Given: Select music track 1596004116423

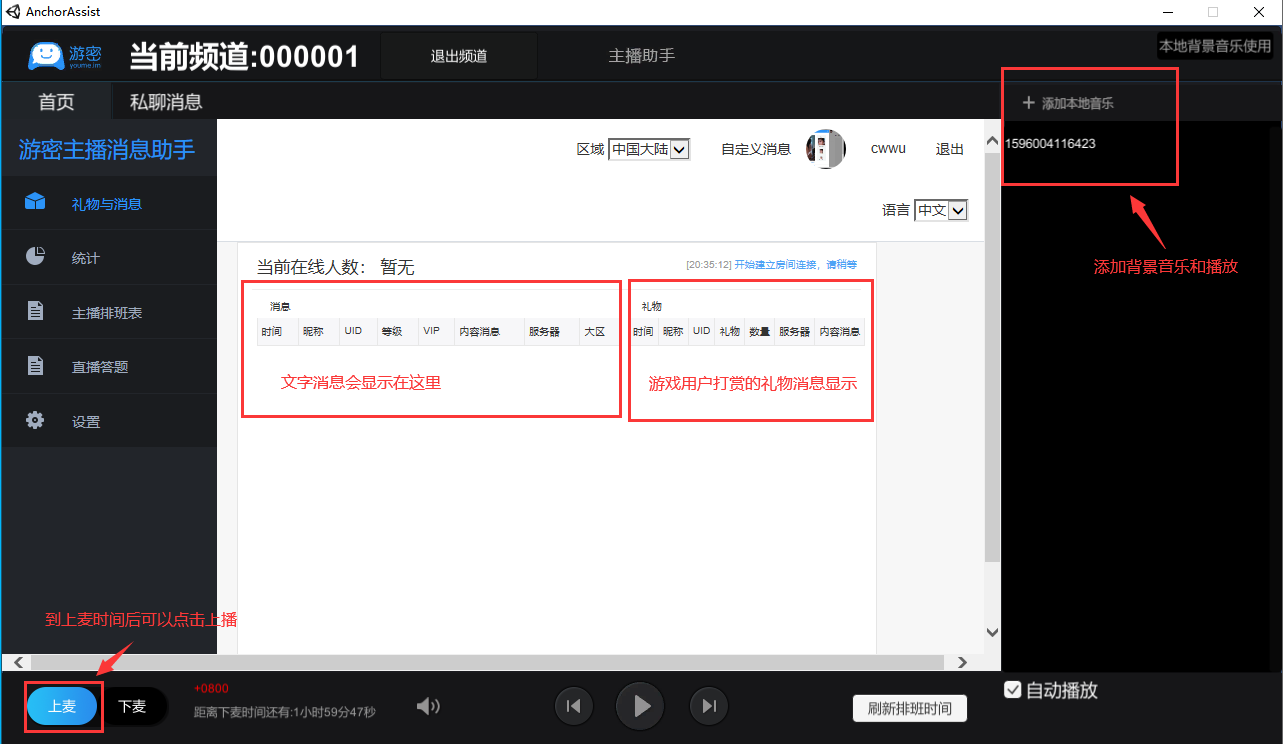Looking at the screenshot, I should pyautogui.click(x=1050, y=143).
